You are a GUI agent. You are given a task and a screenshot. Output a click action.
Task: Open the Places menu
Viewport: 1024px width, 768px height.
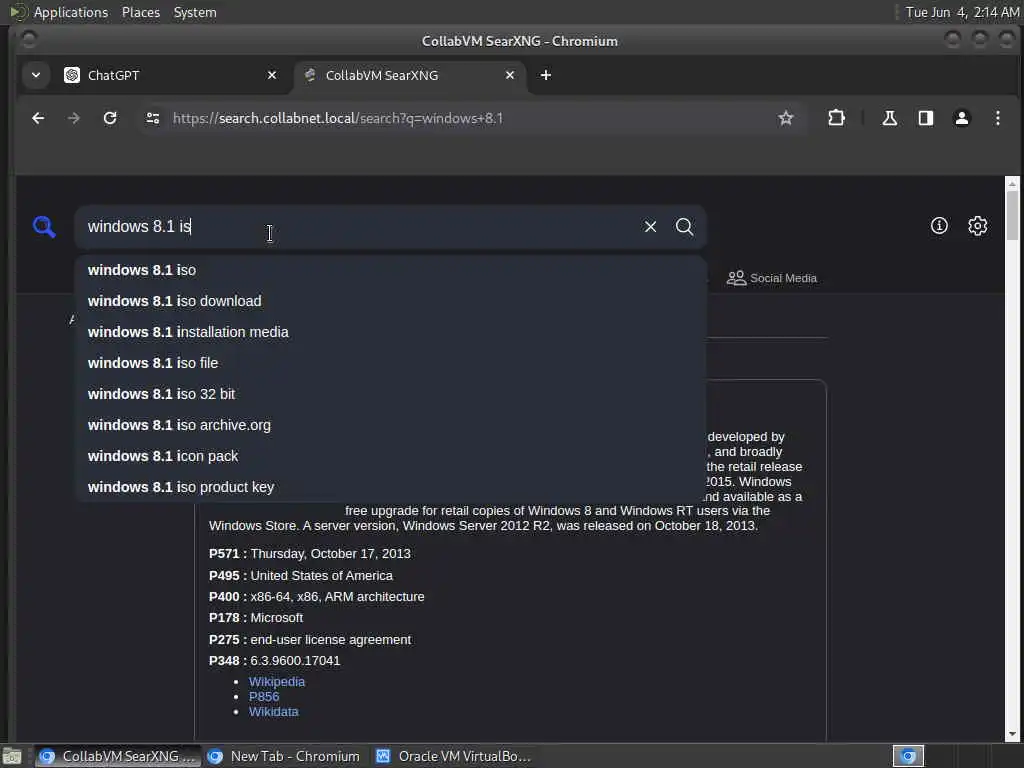tap(141, 12)
